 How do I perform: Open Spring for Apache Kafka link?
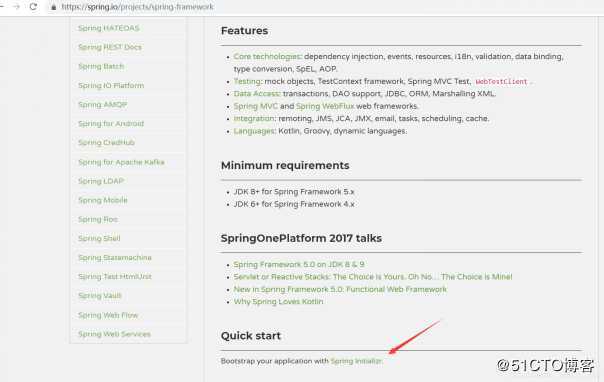point(121,162)
